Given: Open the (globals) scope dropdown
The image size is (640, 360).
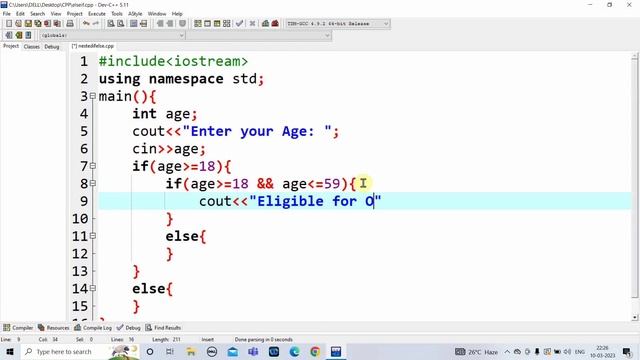Looking at the screenshot, I should 112,36.
